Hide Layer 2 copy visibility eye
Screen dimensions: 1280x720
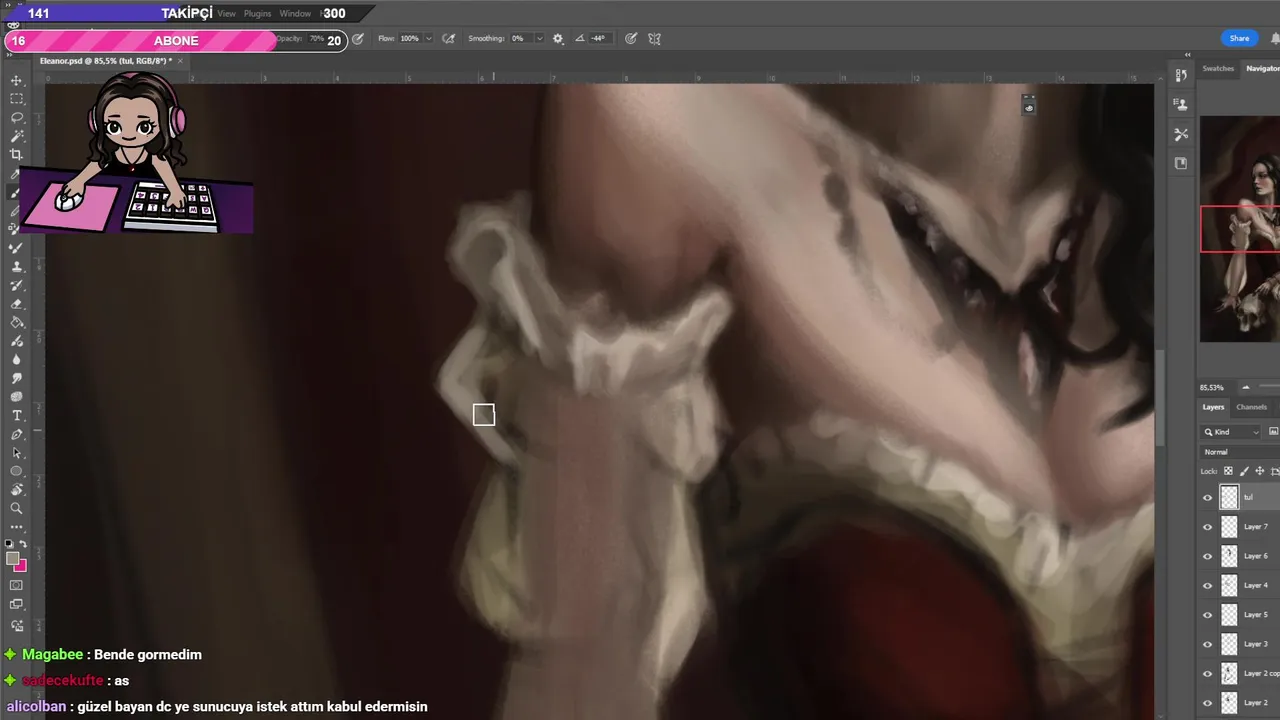coord(1207,673)
